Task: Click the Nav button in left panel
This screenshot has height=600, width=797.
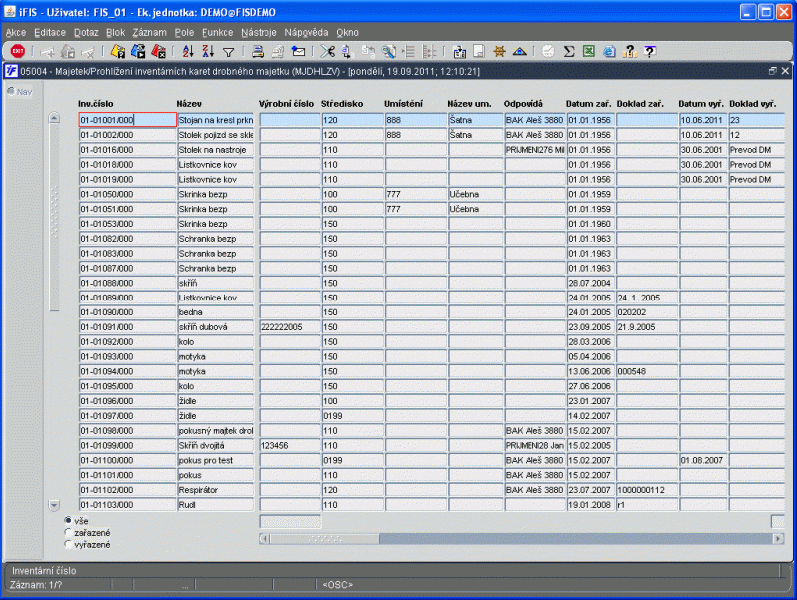Action: coord(20,92)
